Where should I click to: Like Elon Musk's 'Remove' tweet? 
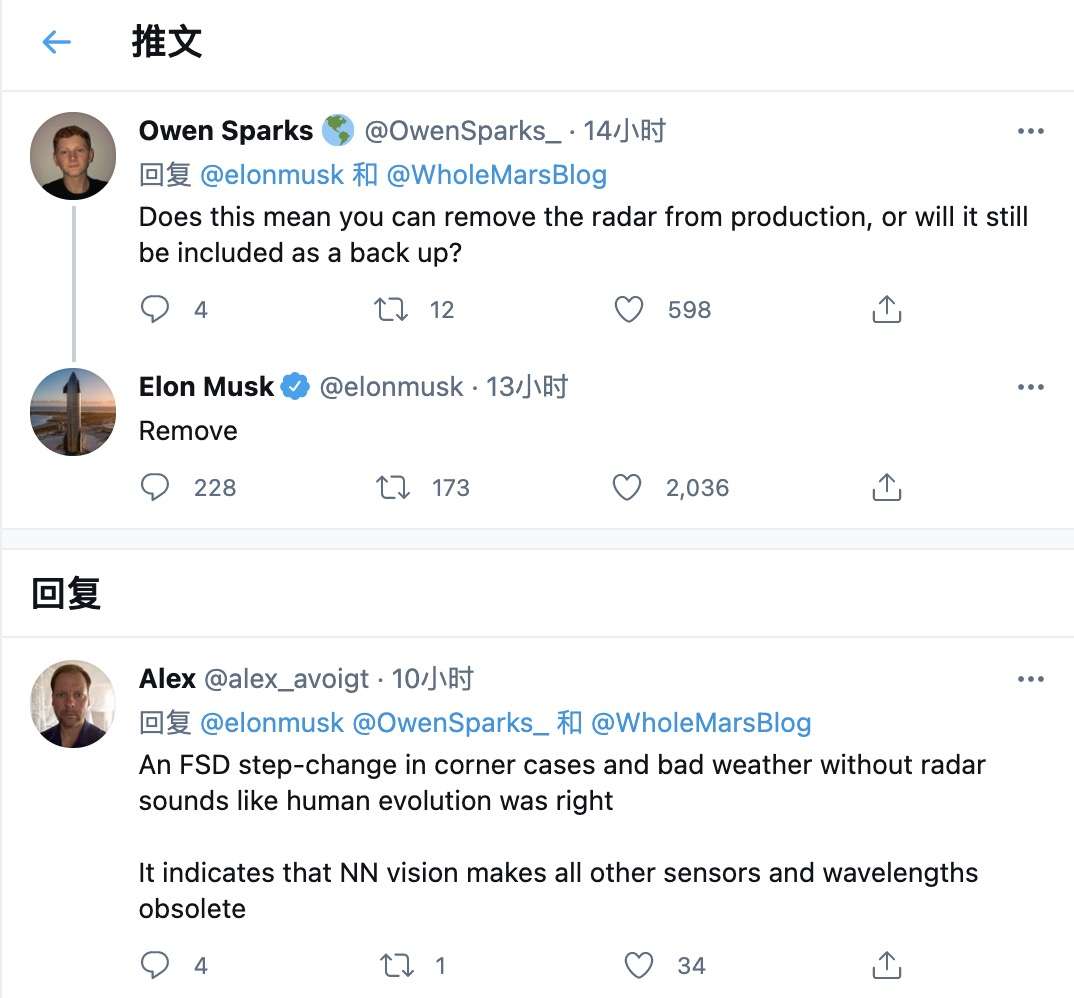pos(626,488)
